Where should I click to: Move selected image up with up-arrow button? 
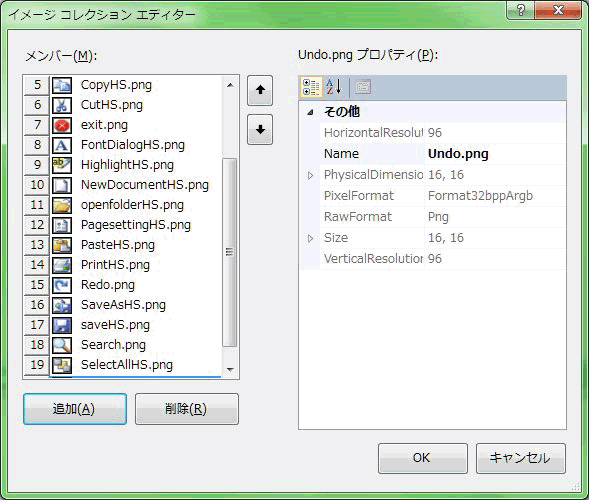coord(260,90)
